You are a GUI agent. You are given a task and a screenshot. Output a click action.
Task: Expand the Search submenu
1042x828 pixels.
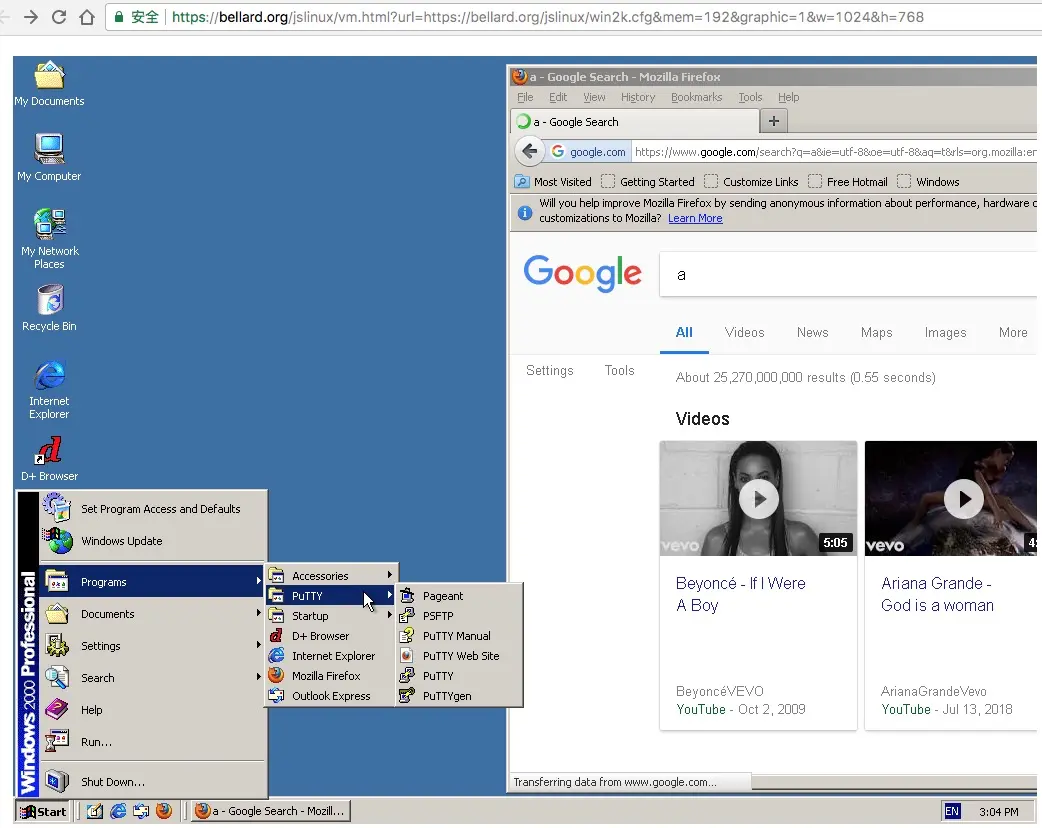[x=153, y=678]
